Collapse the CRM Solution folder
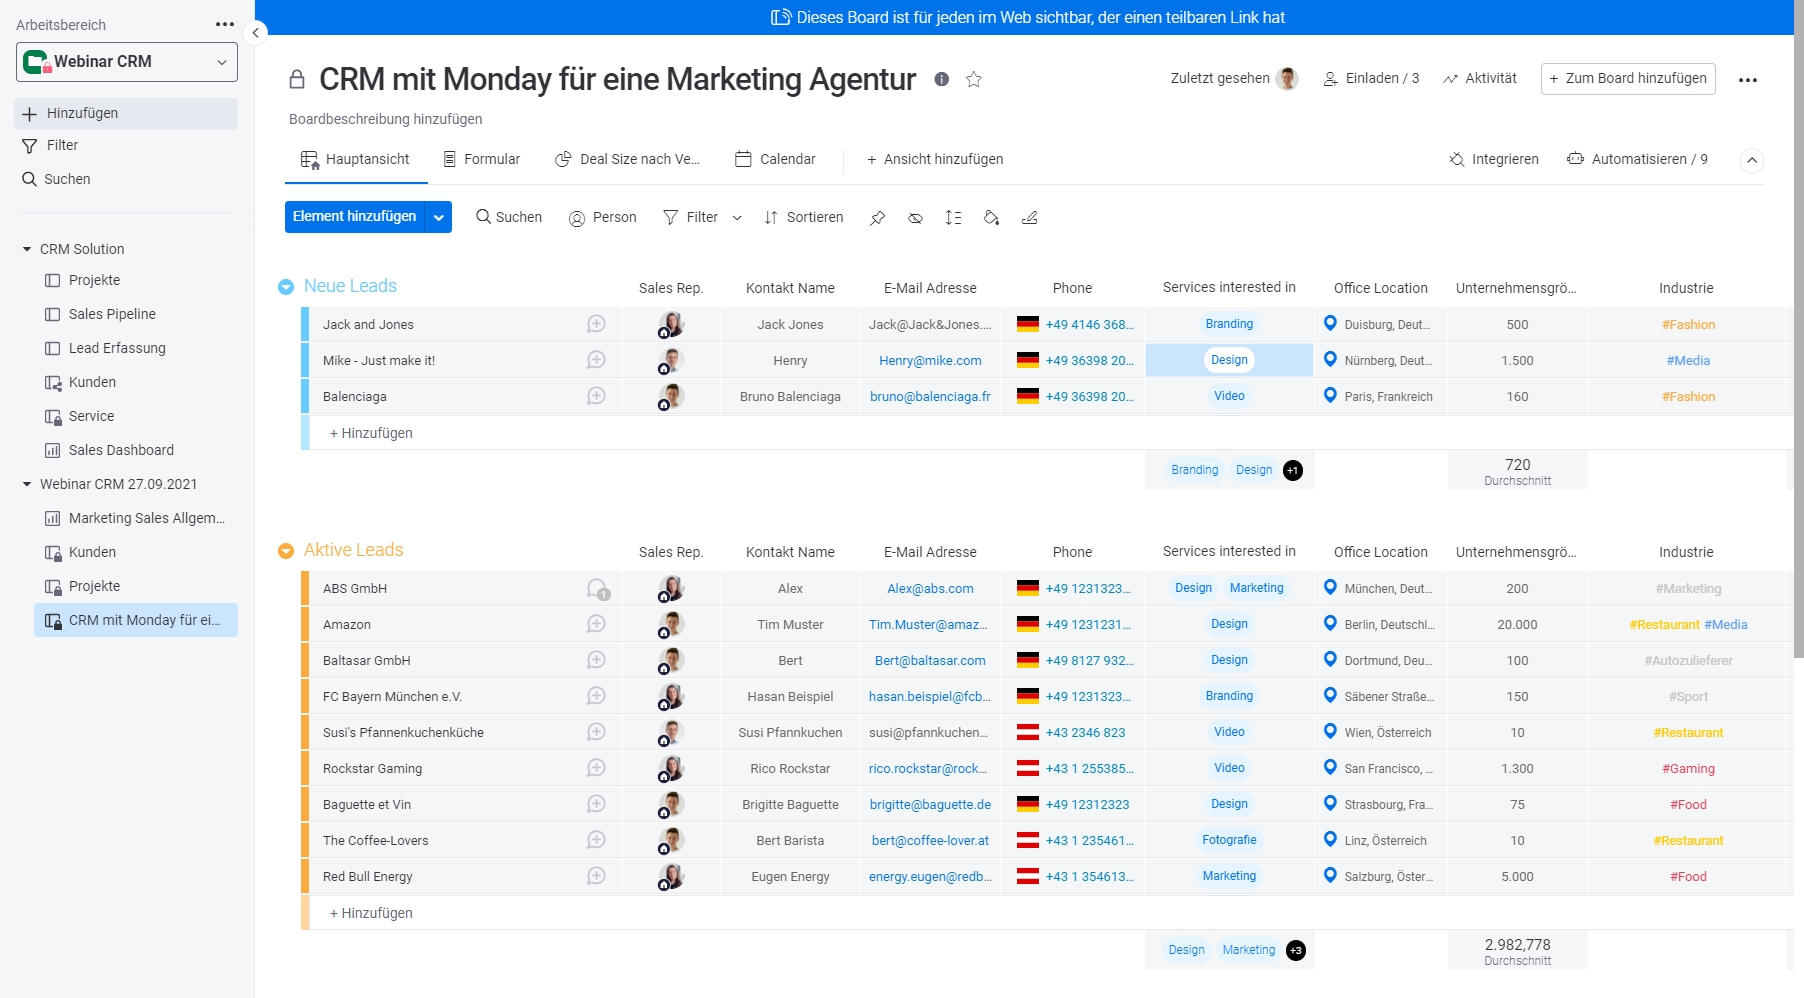 [27, 249]
